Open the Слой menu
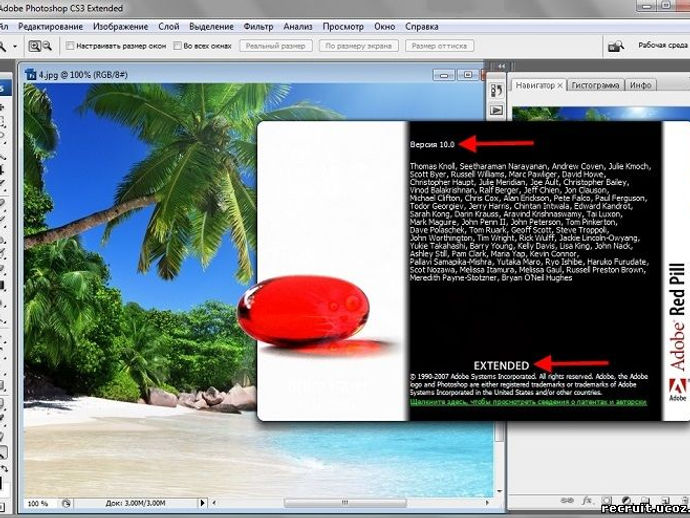Screen dimensions: 690x518 tap(169, 27)
